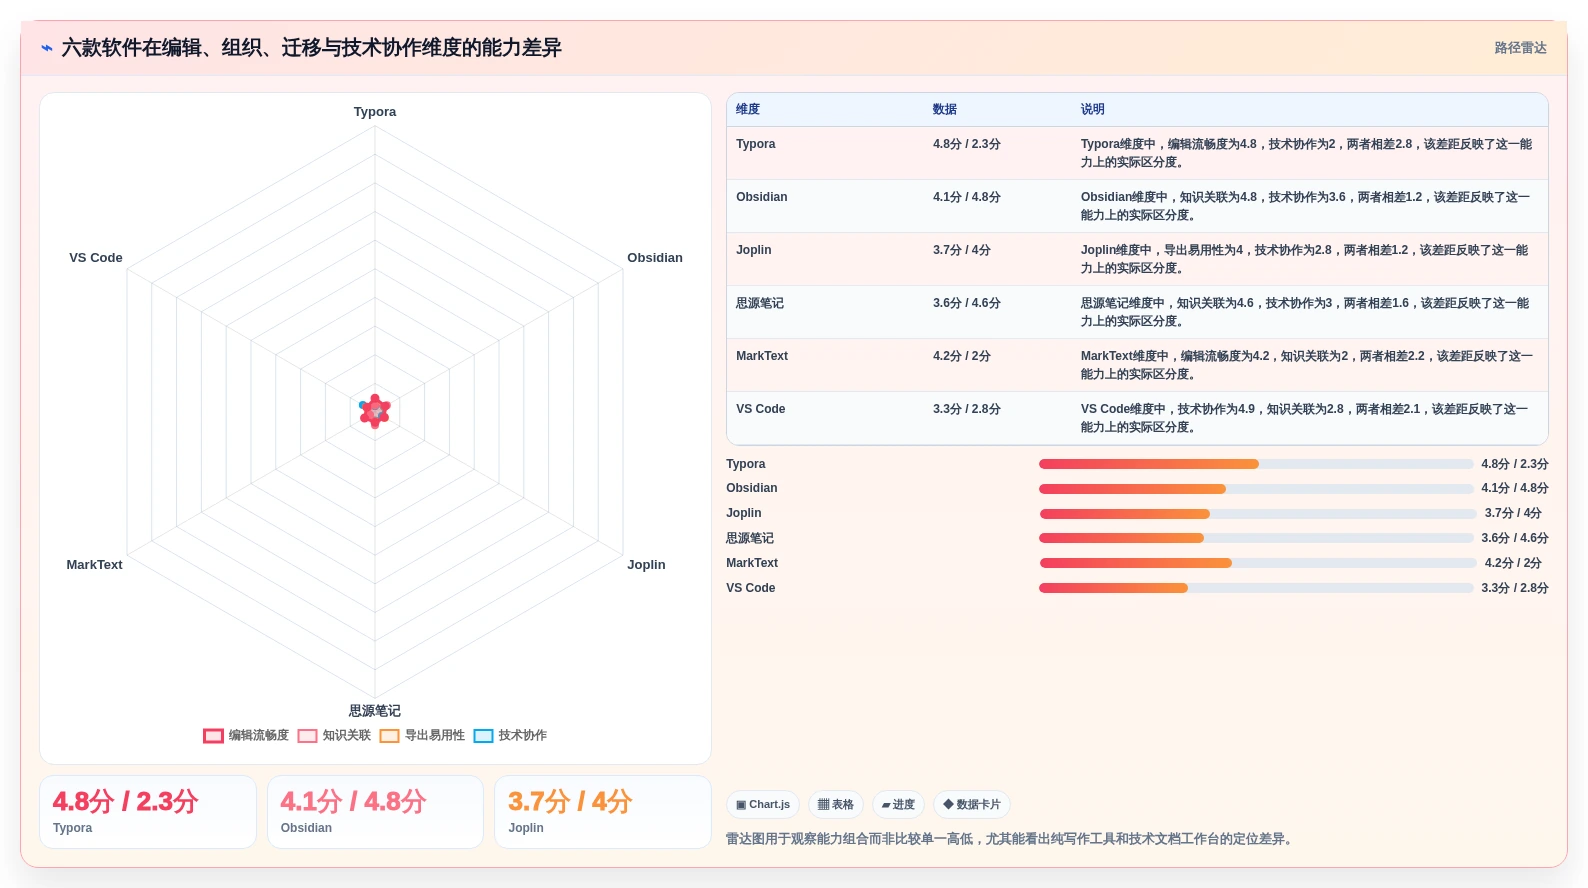This screenshot has width=1588, height=888.
Task: Toggle the 导出易用性 legend dataset
Action: pos(422,735)
